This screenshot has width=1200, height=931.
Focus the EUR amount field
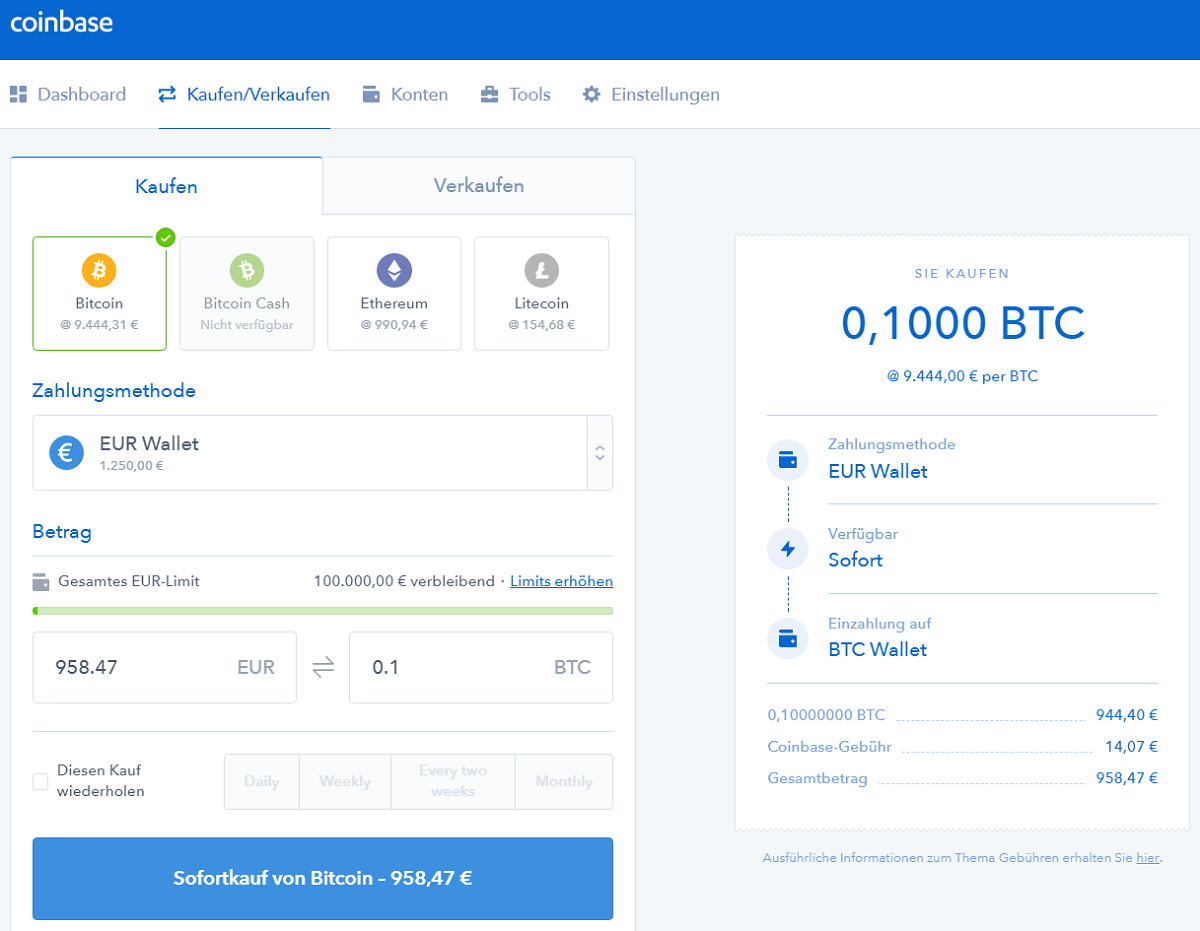[165, 667]
